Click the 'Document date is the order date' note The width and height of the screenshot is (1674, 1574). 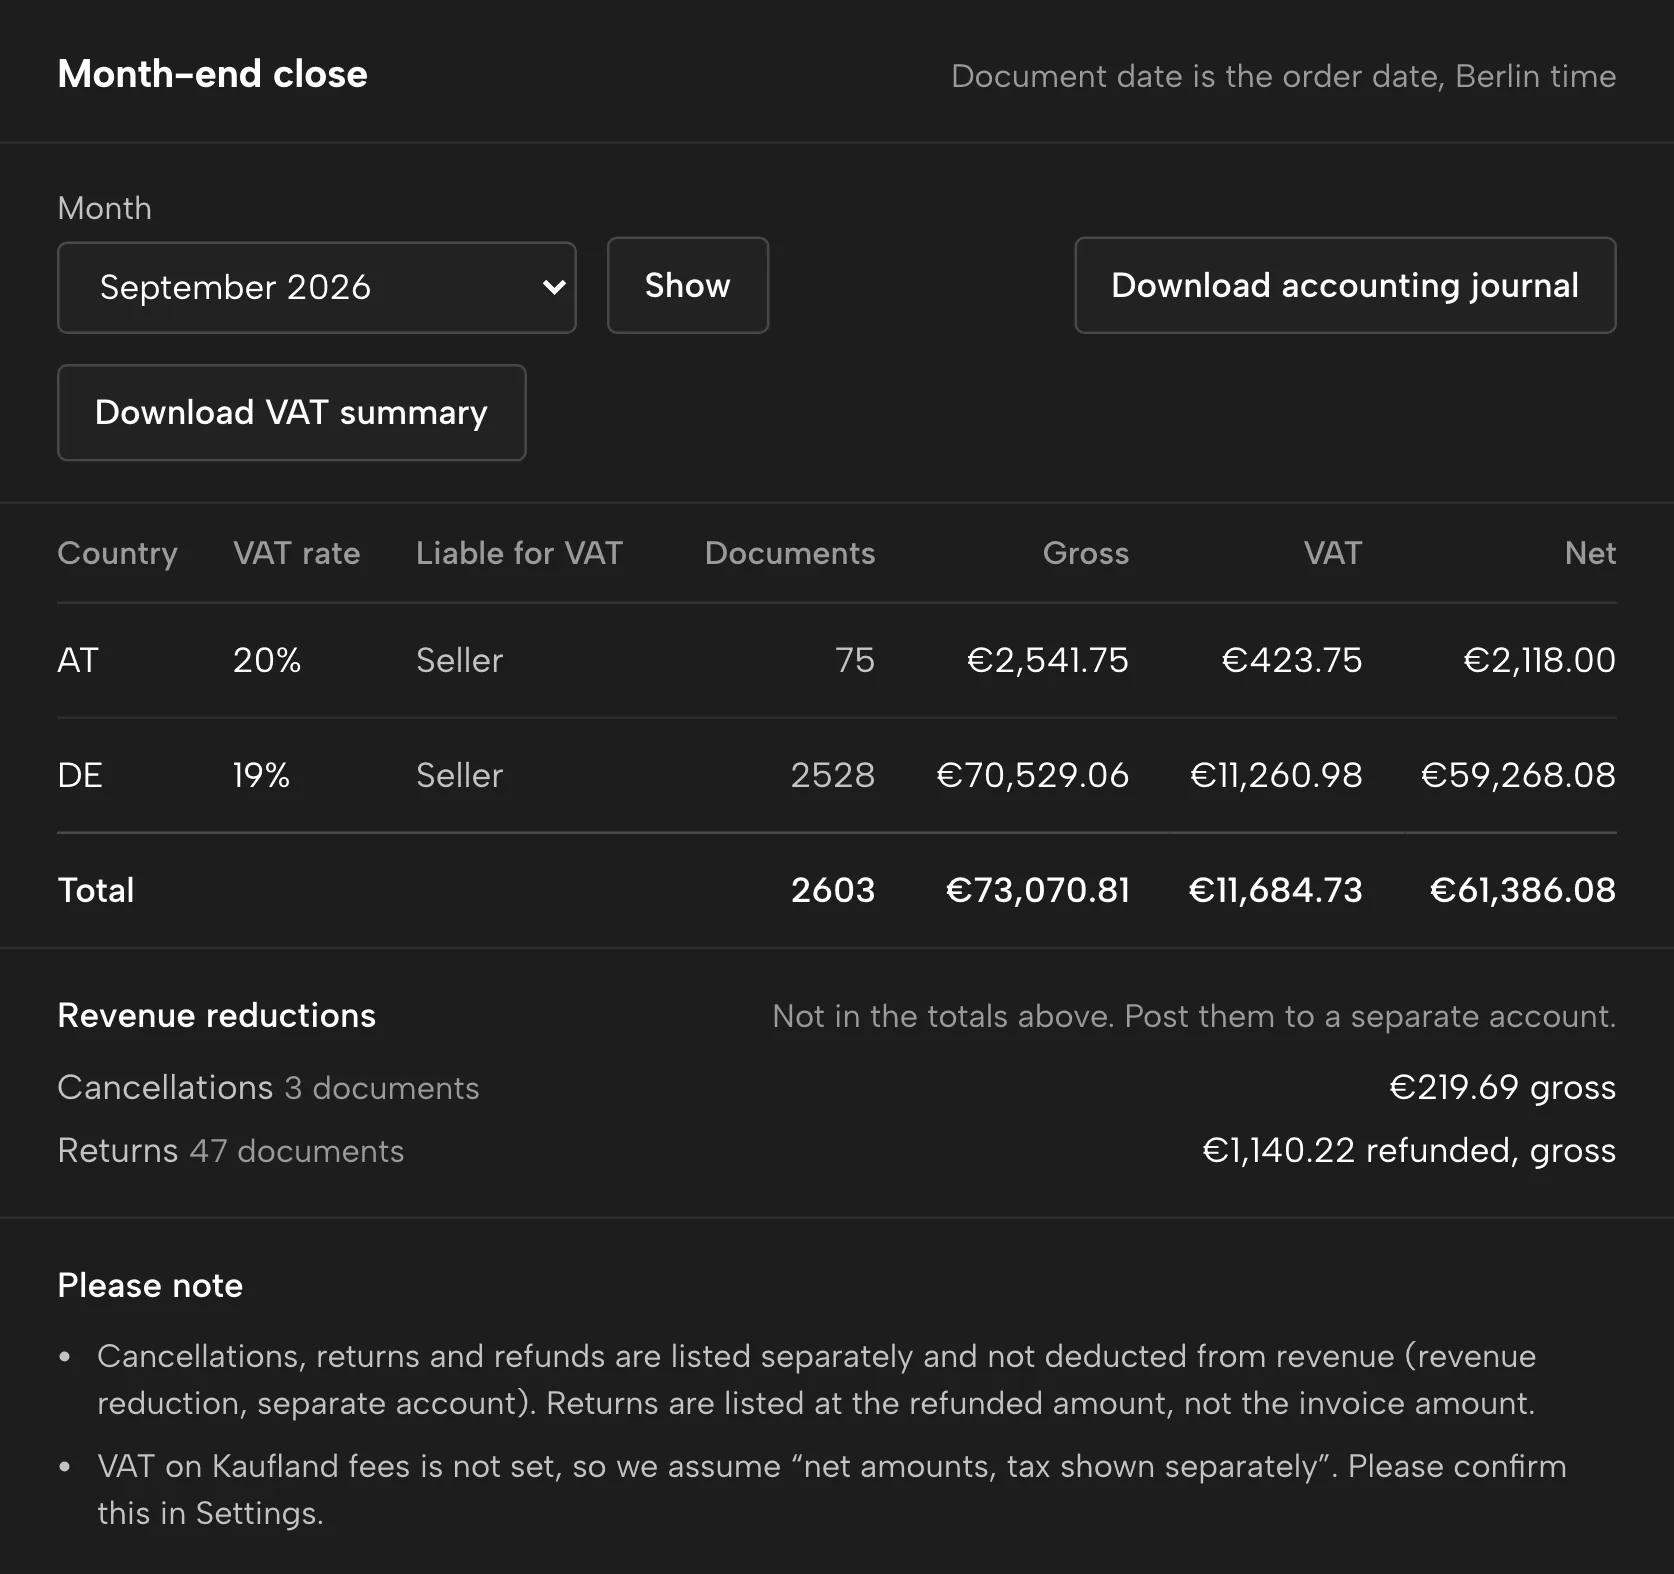pyautogui.click(x=1283, y=76)
